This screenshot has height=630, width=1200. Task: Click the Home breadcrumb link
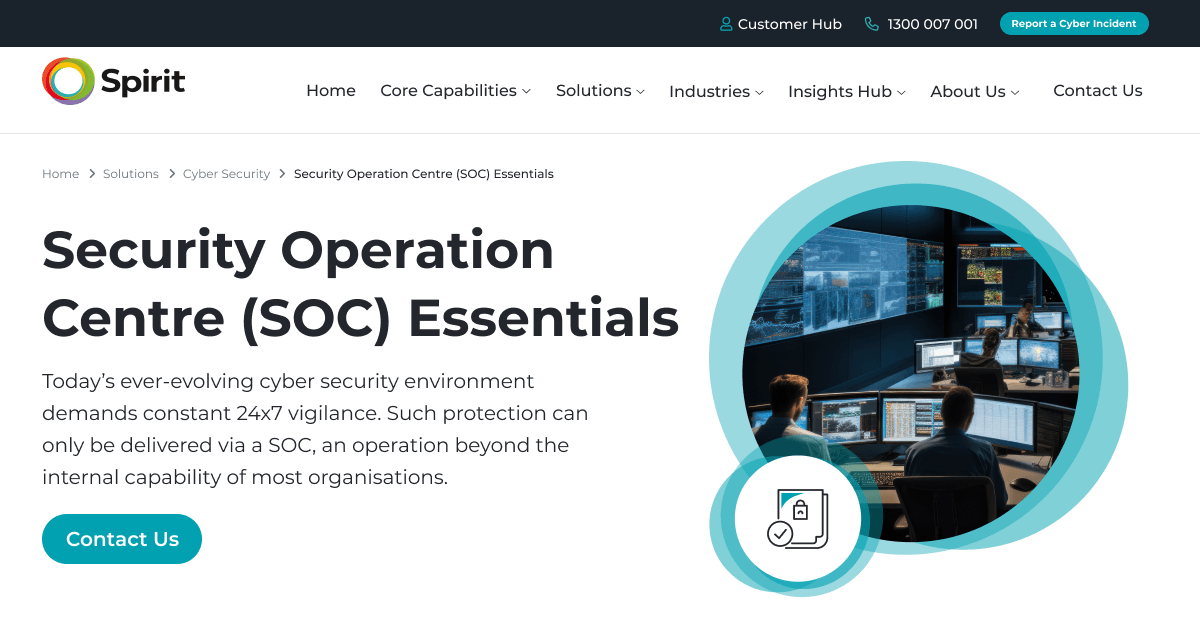60,173
